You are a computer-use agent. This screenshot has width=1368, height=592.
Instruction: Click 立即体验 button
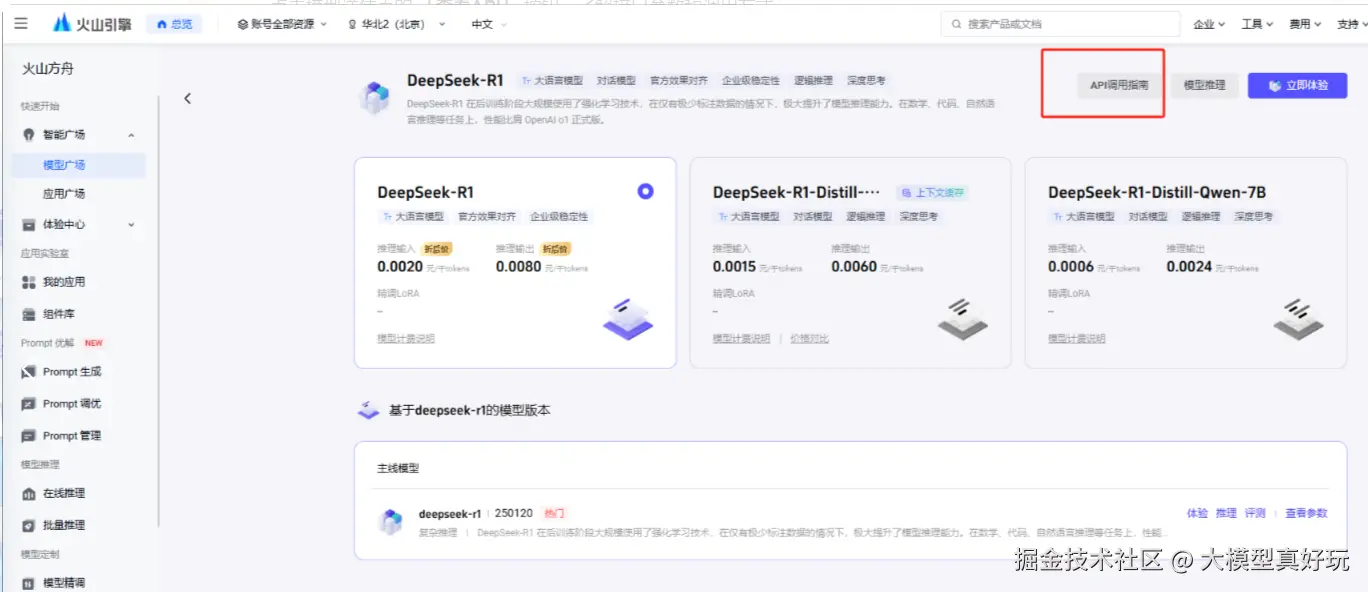click(x=1297, y=86)
